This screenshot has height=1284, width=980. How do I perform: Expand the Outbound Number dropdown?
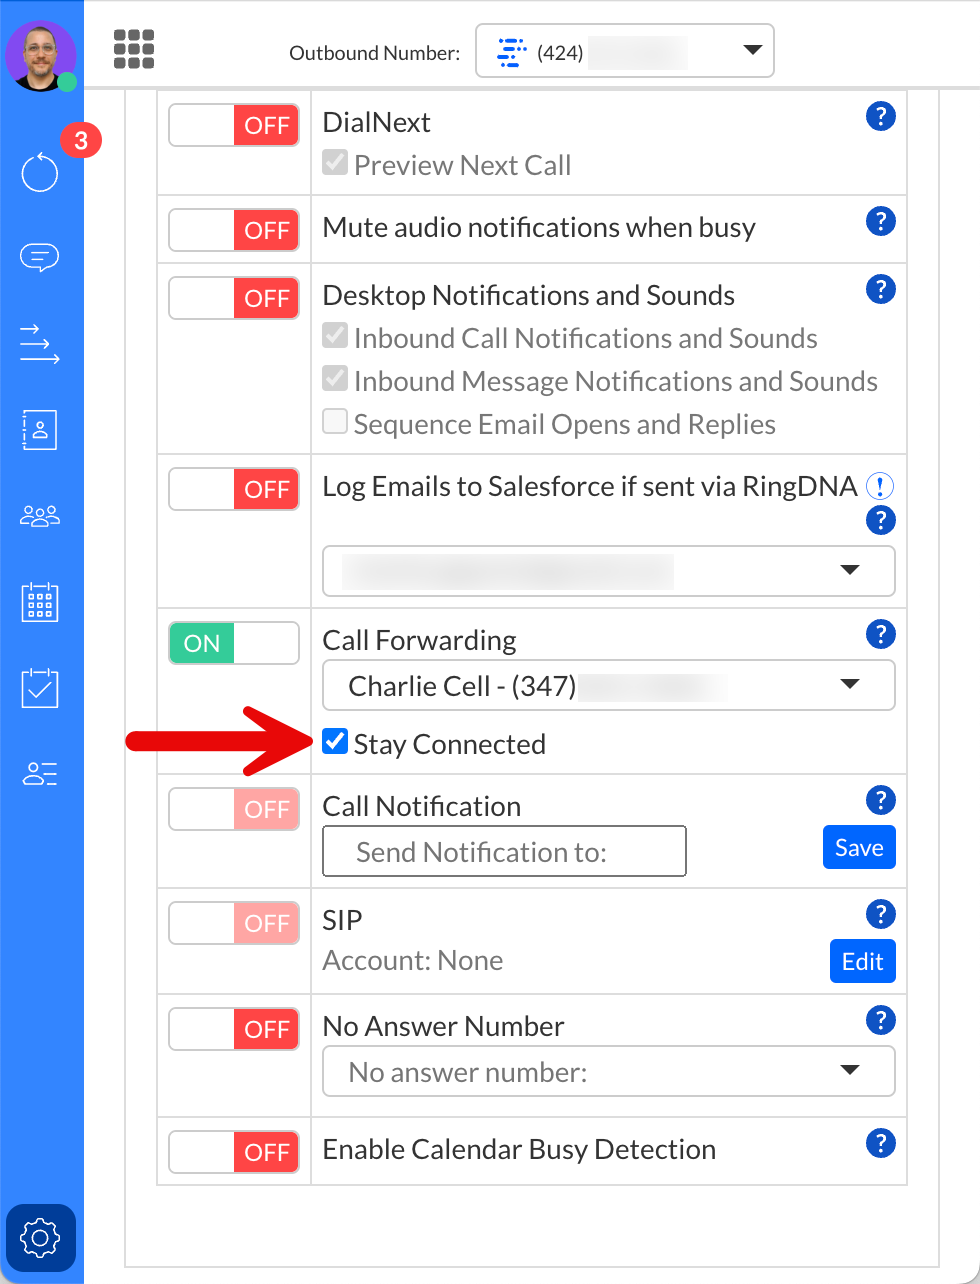pyautogui.click(x=624, y=51)
